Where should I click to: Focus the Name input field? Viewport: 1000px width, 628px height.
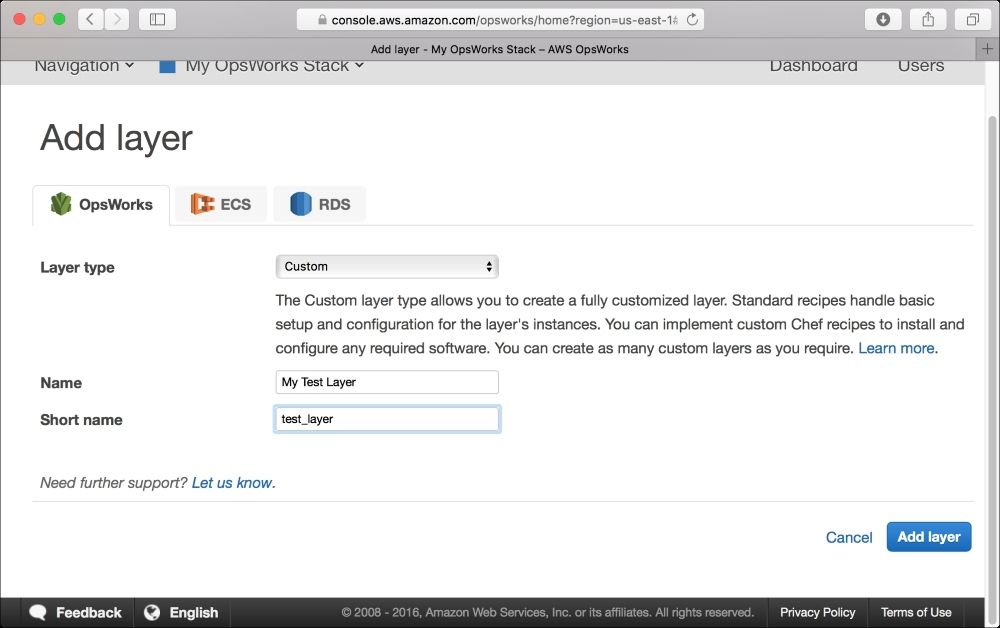387,382
